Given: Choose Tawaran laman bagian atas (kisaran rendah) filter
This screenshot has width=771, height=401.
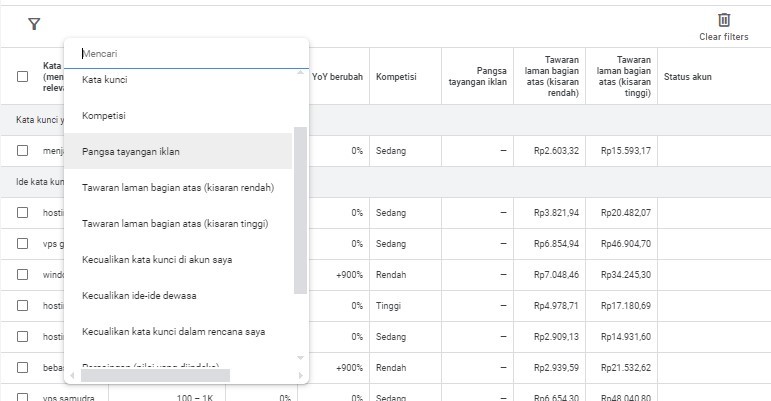Looking at the screenshot, I should [x=178, y=187].
